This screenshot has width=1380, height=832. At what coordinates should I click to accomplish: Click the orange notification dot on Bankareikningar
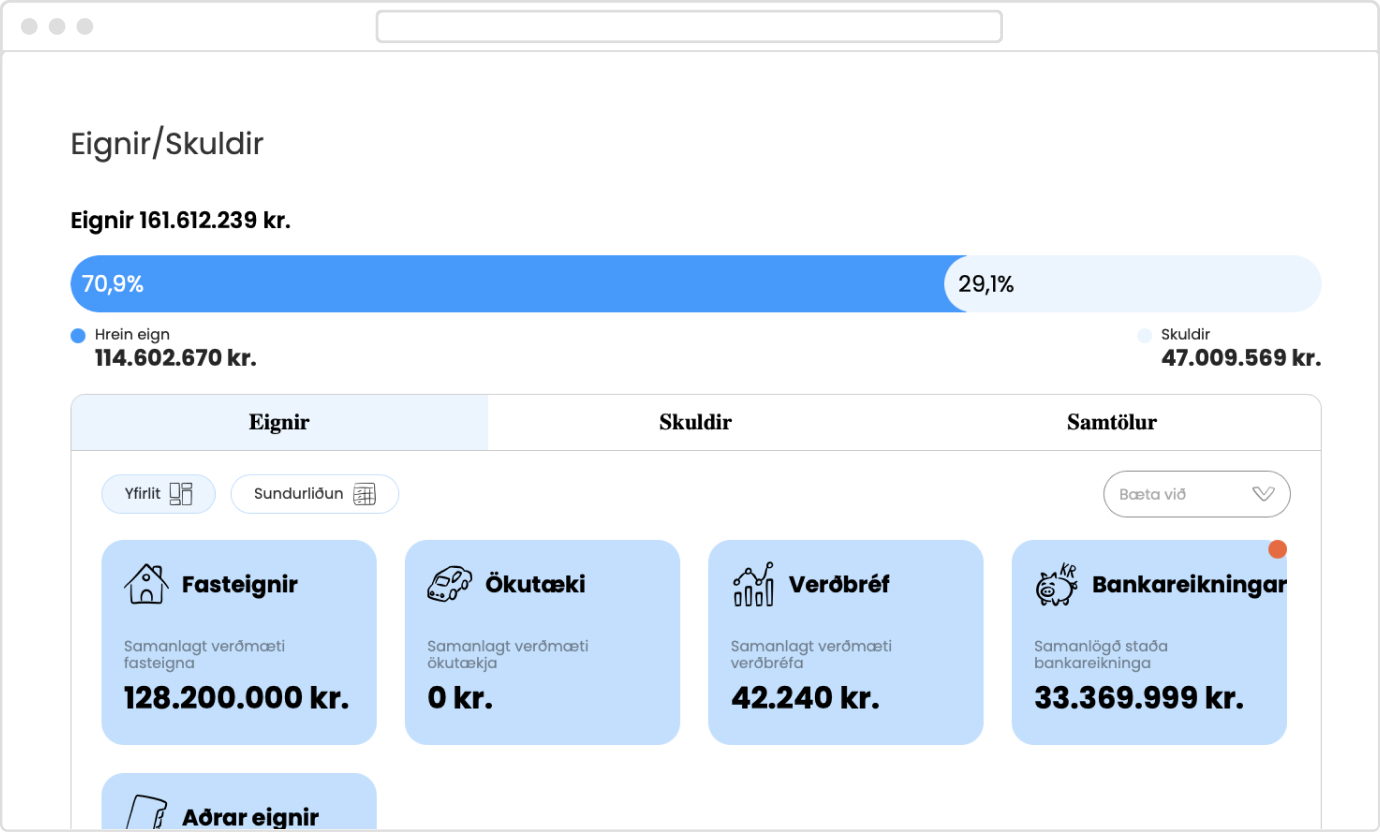1277,549
